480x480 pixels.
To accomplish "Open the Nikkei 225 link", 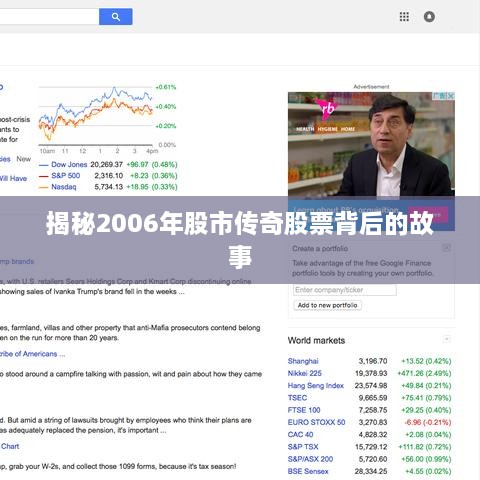I will click(305, 373).
